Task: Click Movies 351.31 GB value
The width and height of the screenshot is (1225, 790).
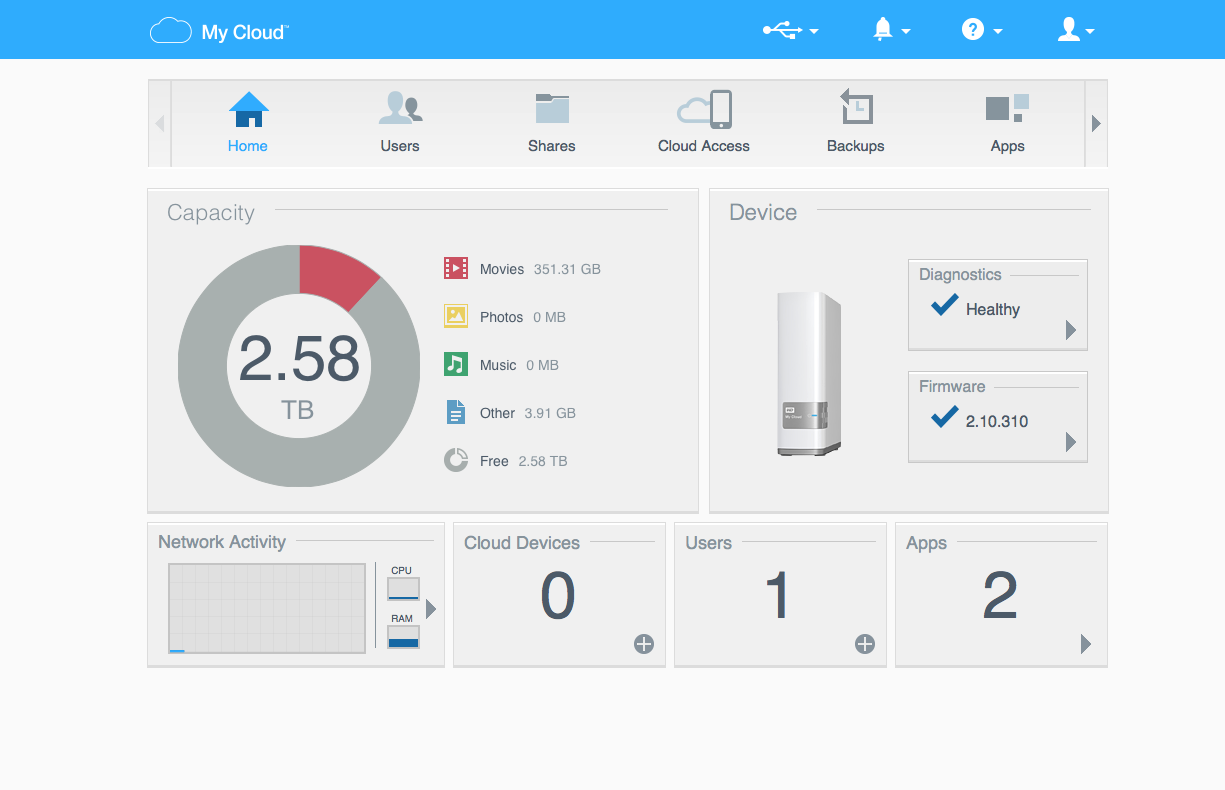Action: pos(567,269)
